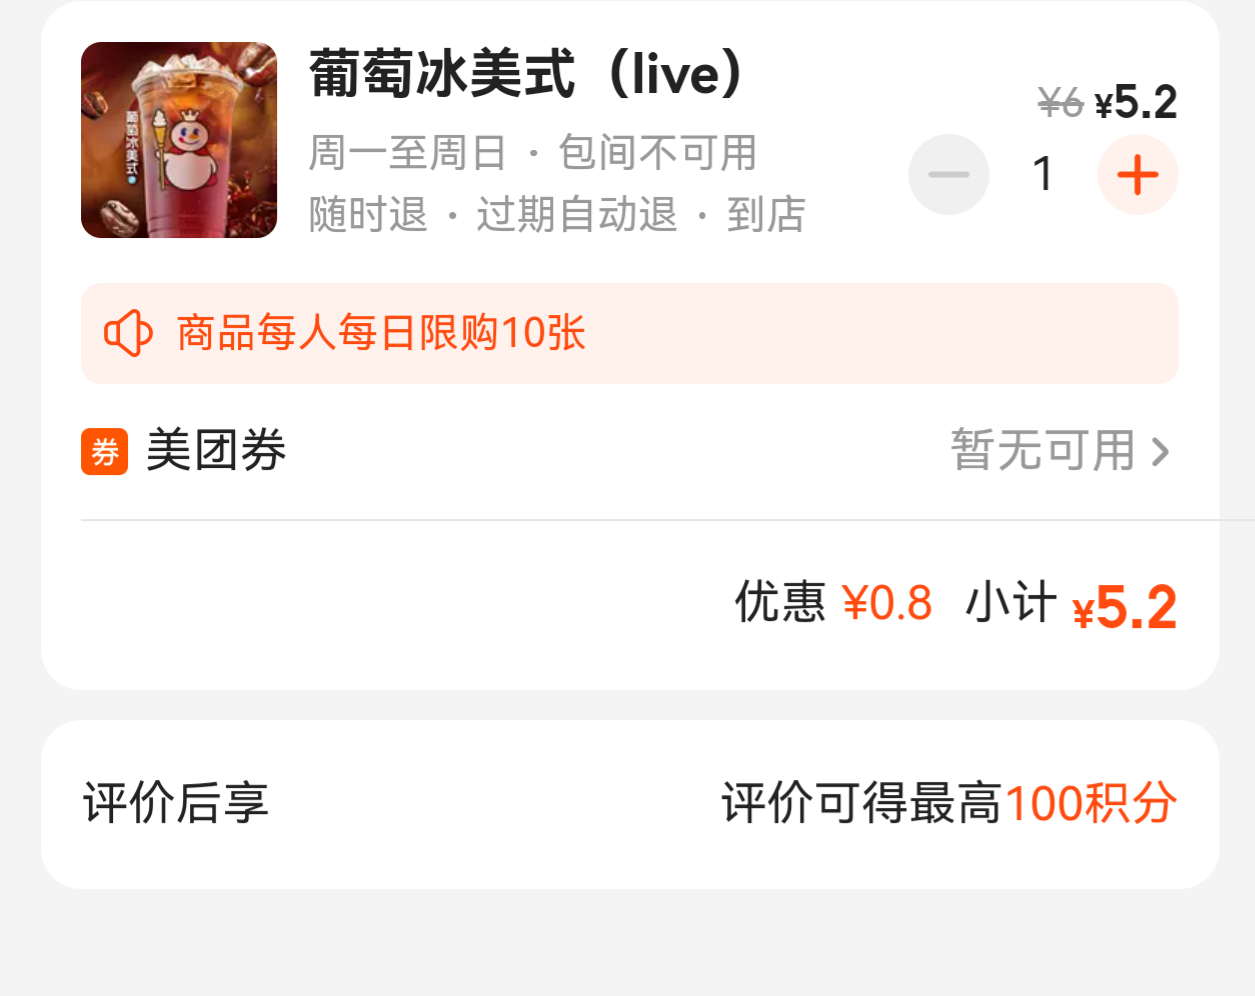Tap the quantity number 1 field
Image resolution: width=1255 pixels, height=996 pixels.
(1043, 175)
